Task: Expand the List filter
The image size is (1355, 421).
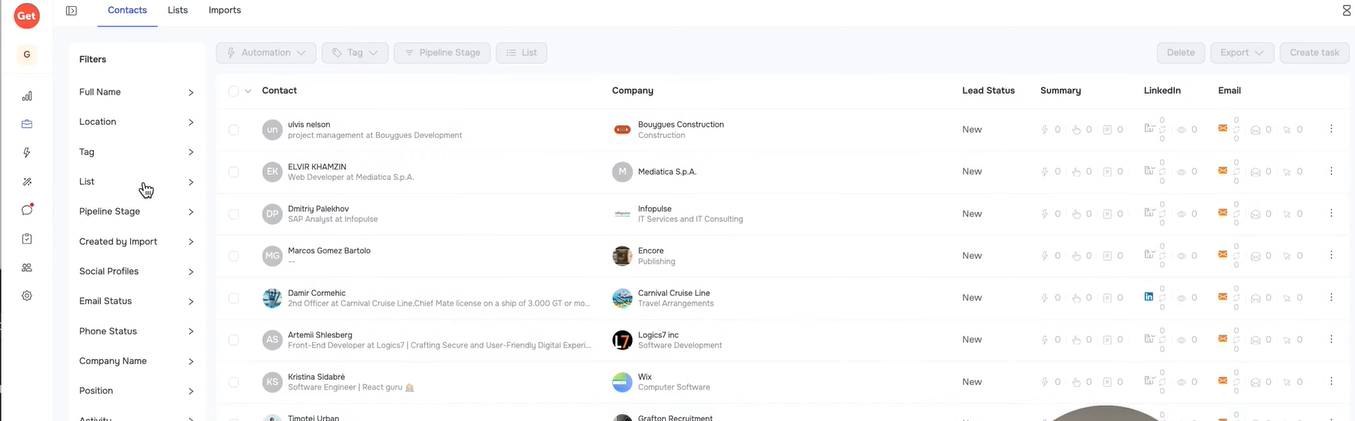Action: 137,182
